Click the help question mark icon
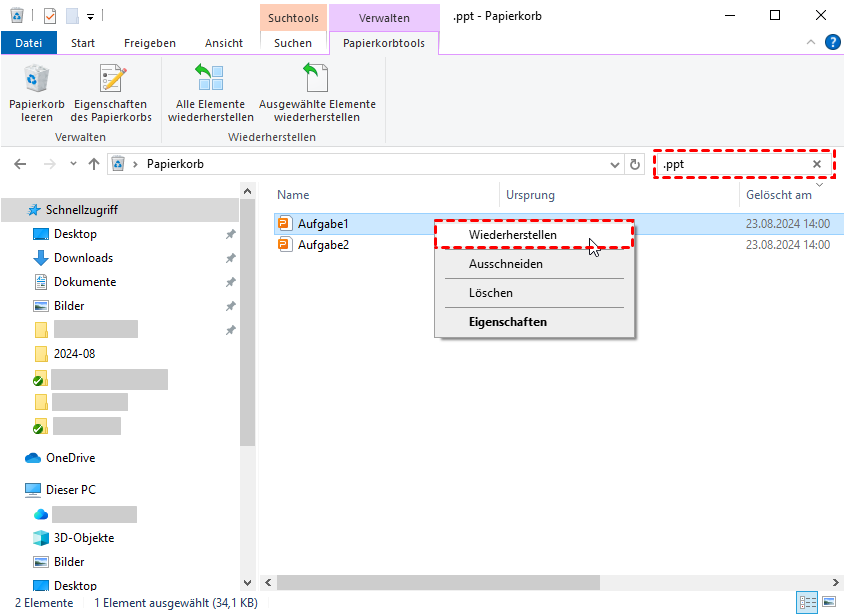 coord(832,42)
